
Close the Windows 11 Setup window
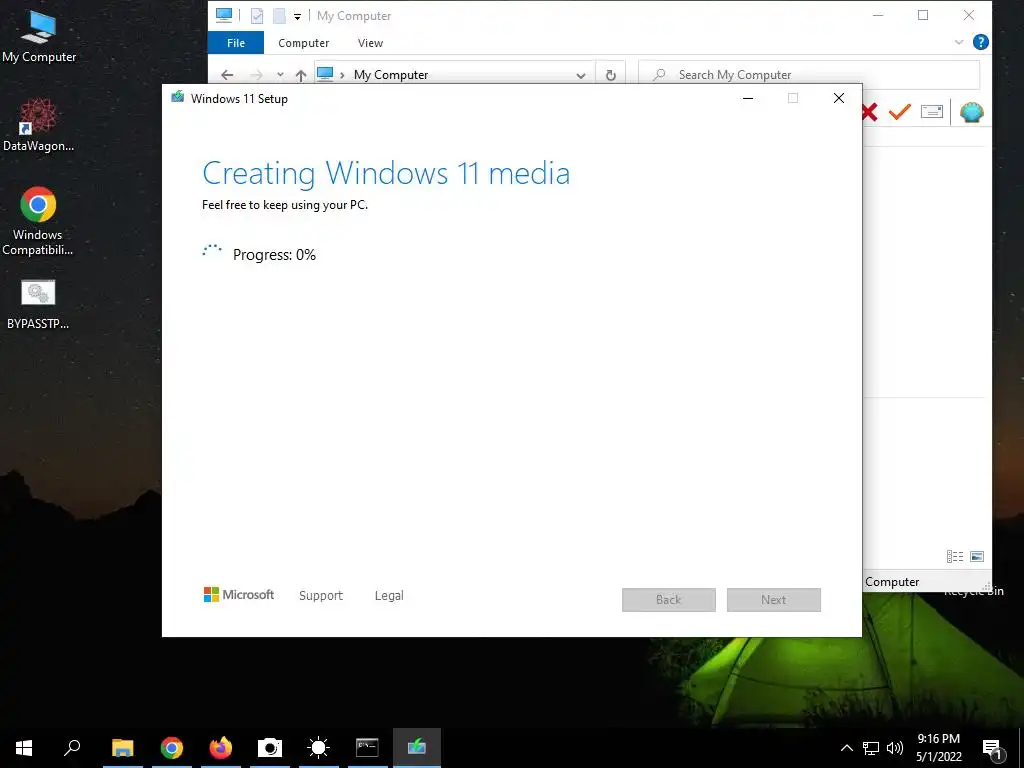click(839, 99)
